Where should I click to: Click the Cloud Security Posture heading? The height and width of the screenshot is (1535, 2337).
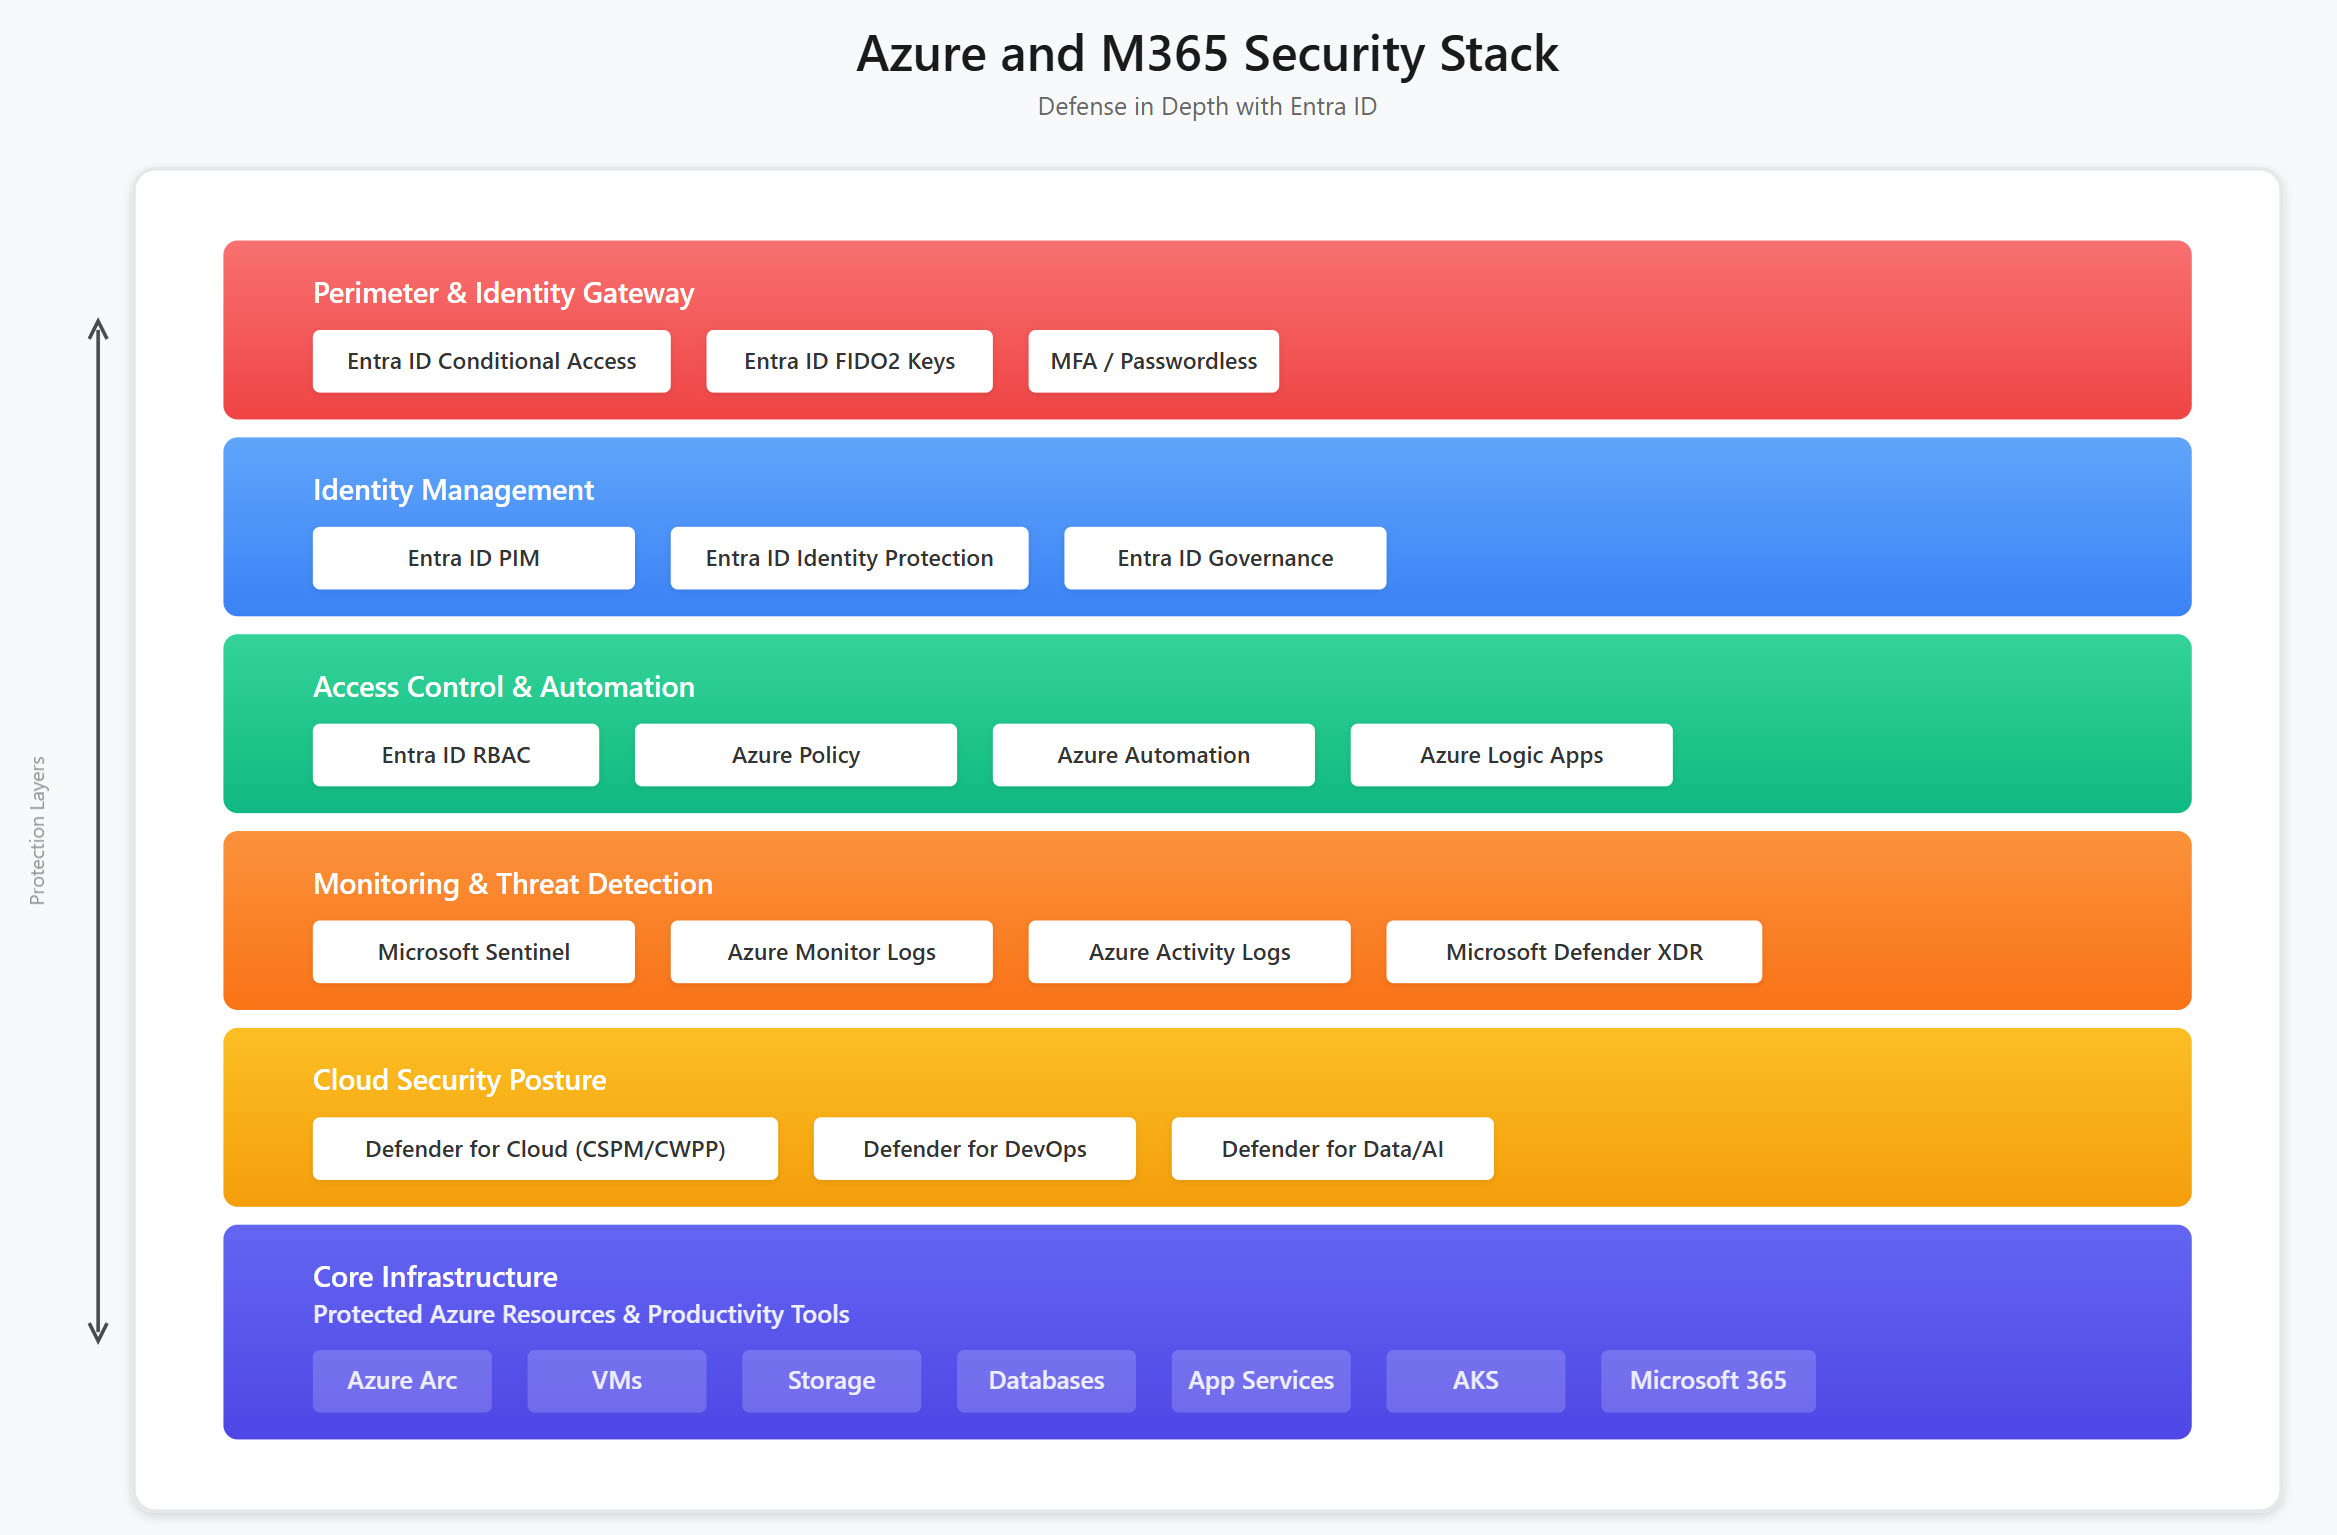click(459, 1080)
